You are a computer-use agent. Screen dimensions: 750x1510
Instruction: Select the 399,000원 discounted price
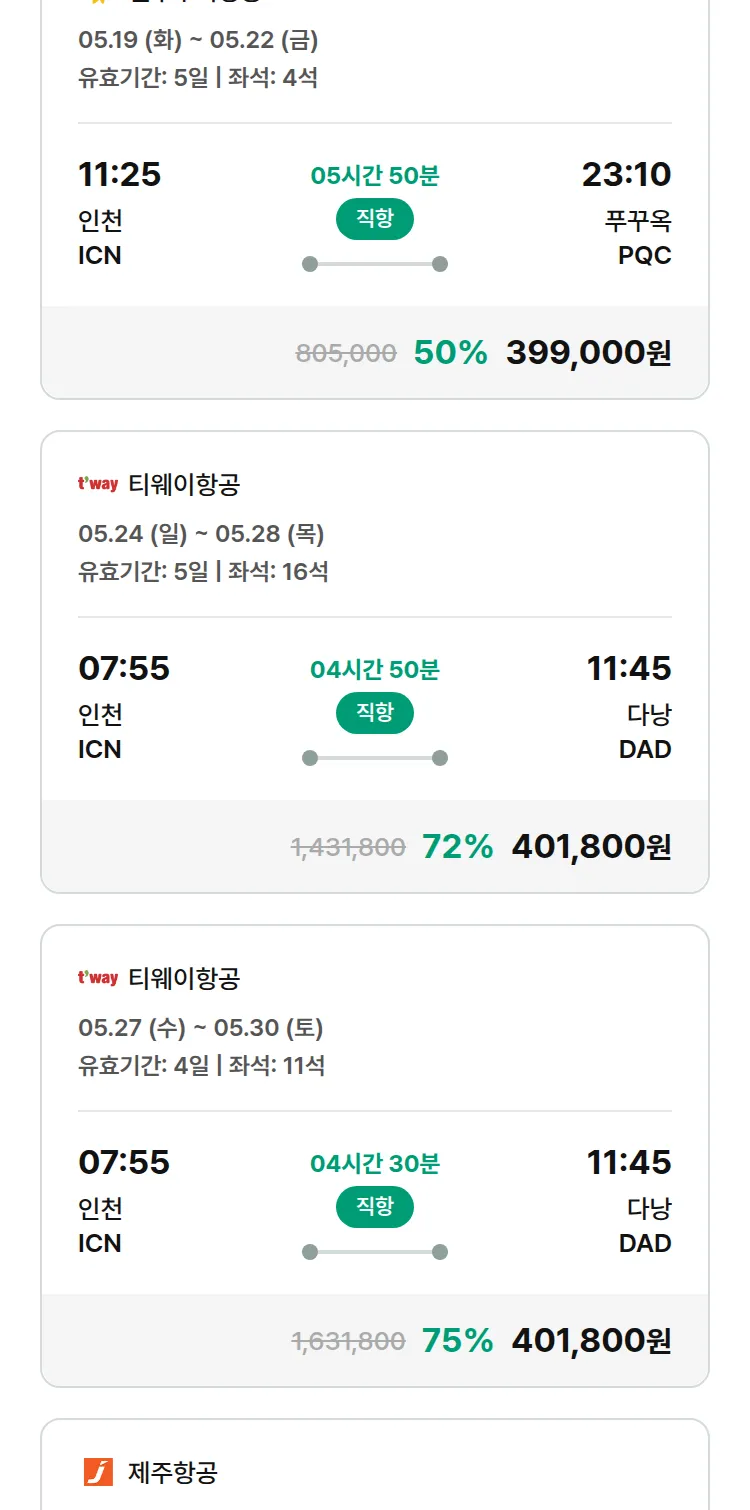point(588,353)
